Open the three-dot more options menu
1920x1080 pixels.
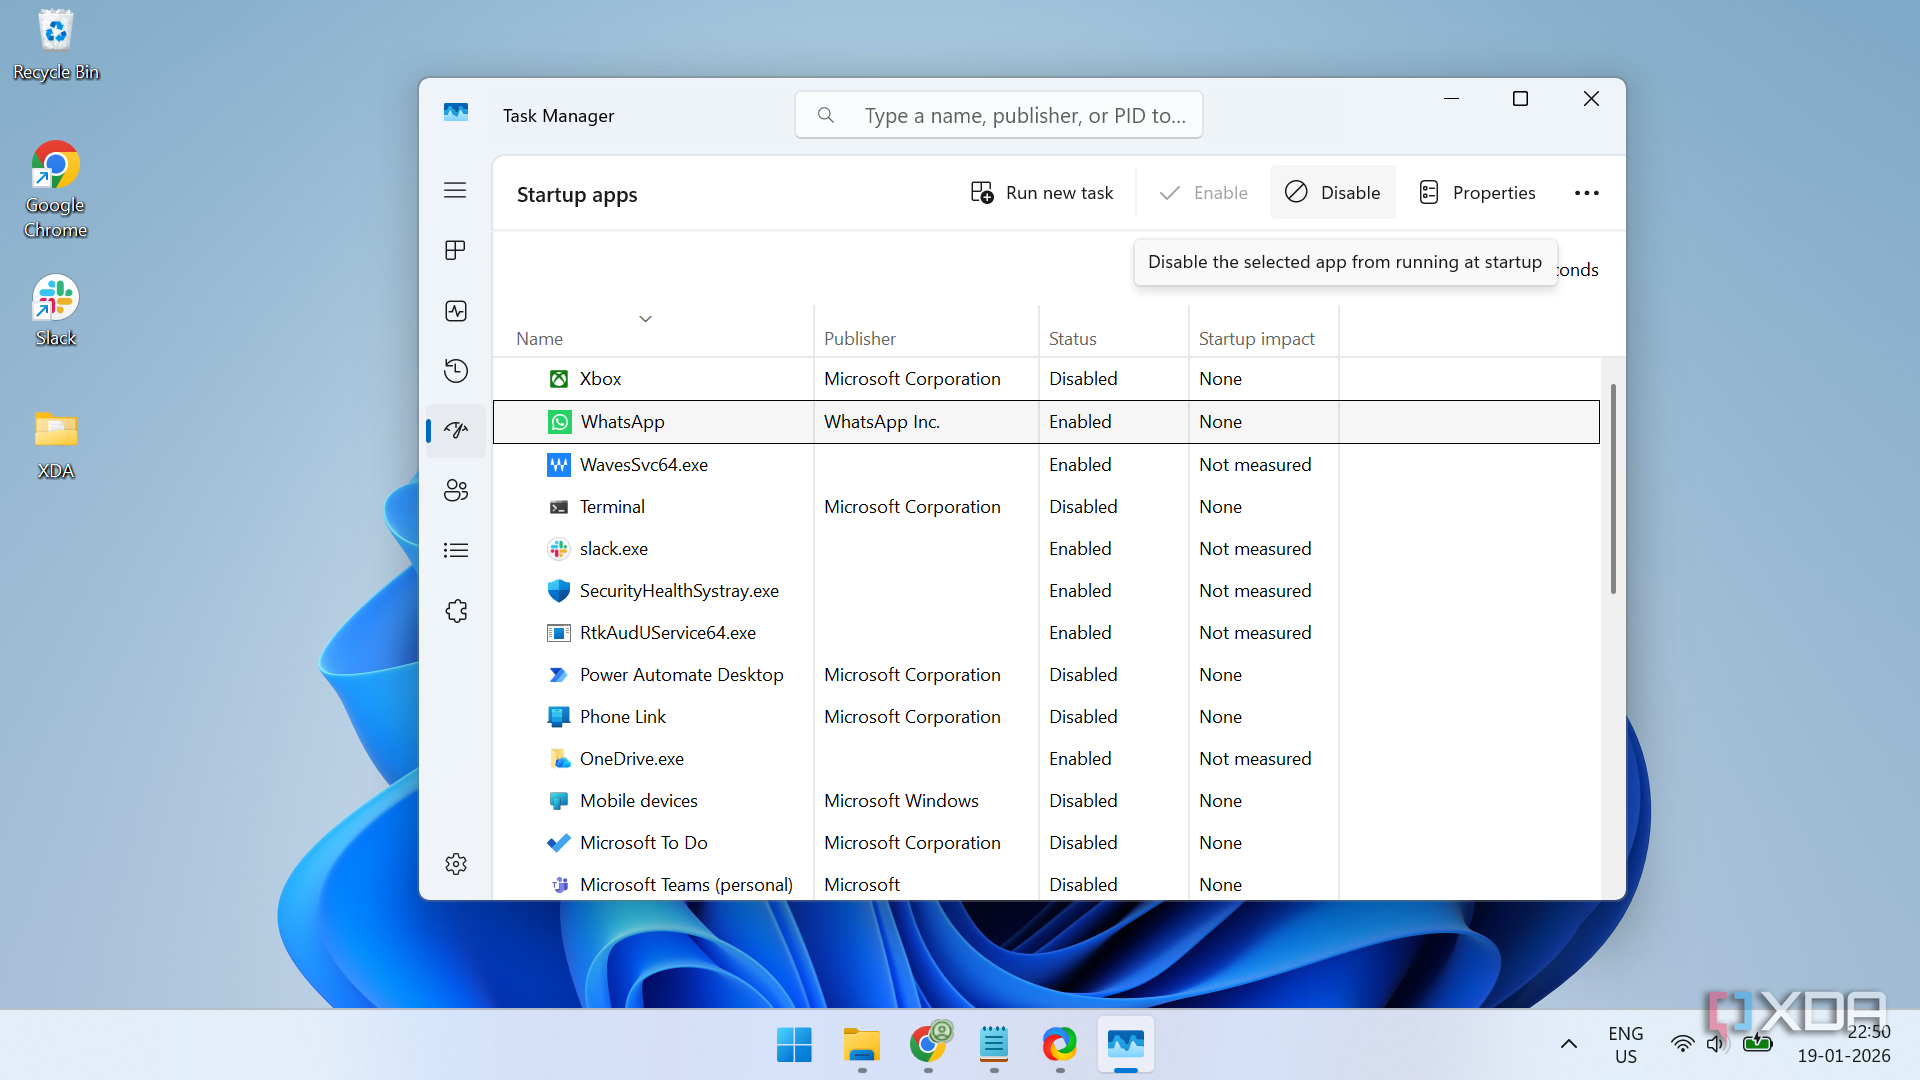pyautogui.click(x=1586, y=193)
